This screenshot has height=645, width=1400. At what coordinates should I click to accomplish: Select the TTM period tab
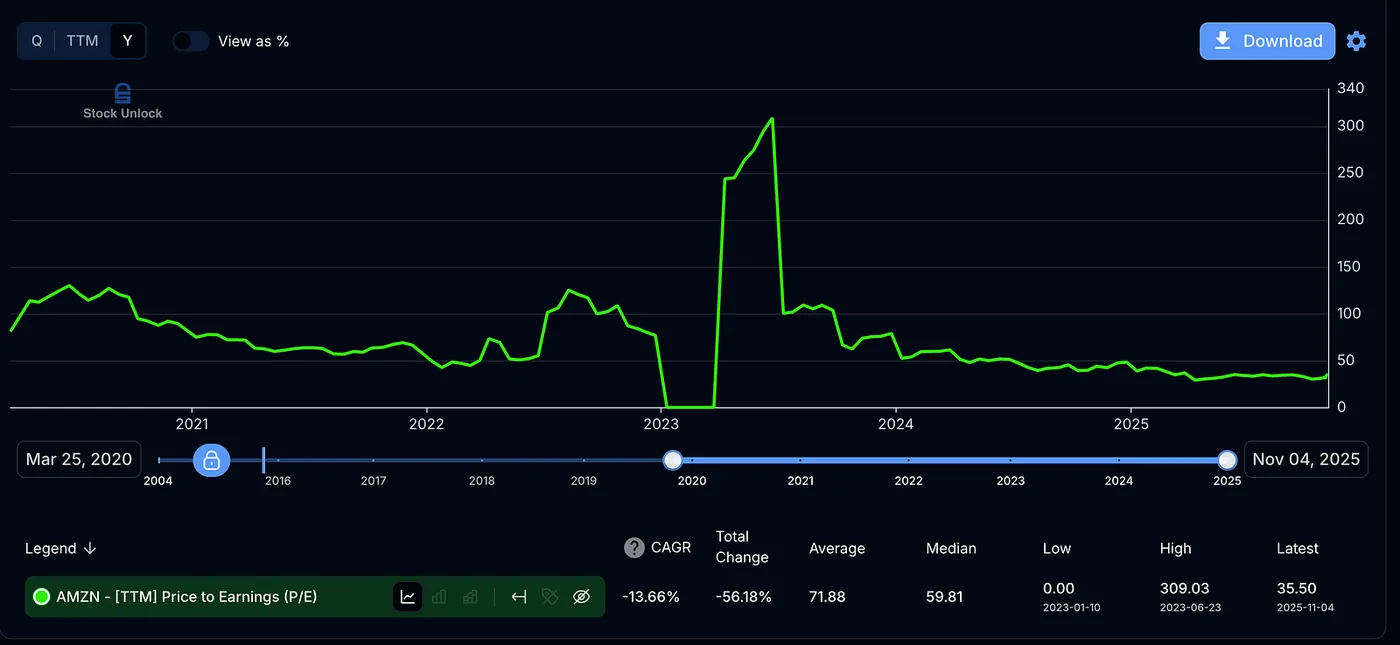pos(82,41)
